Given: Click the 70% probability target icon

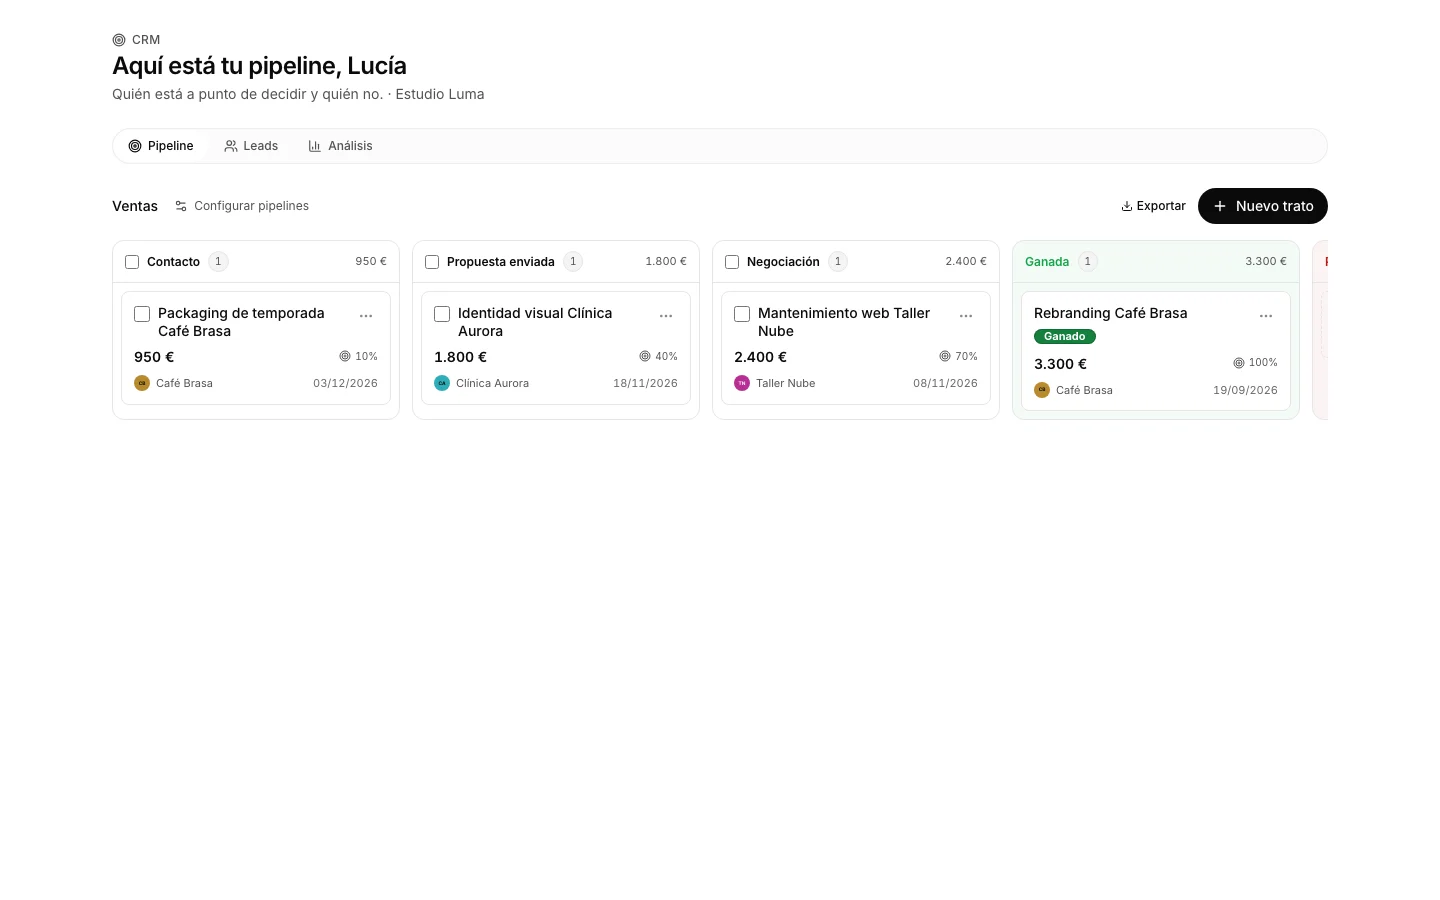Looking at the screenshot, I should click(x=945, y=356).
